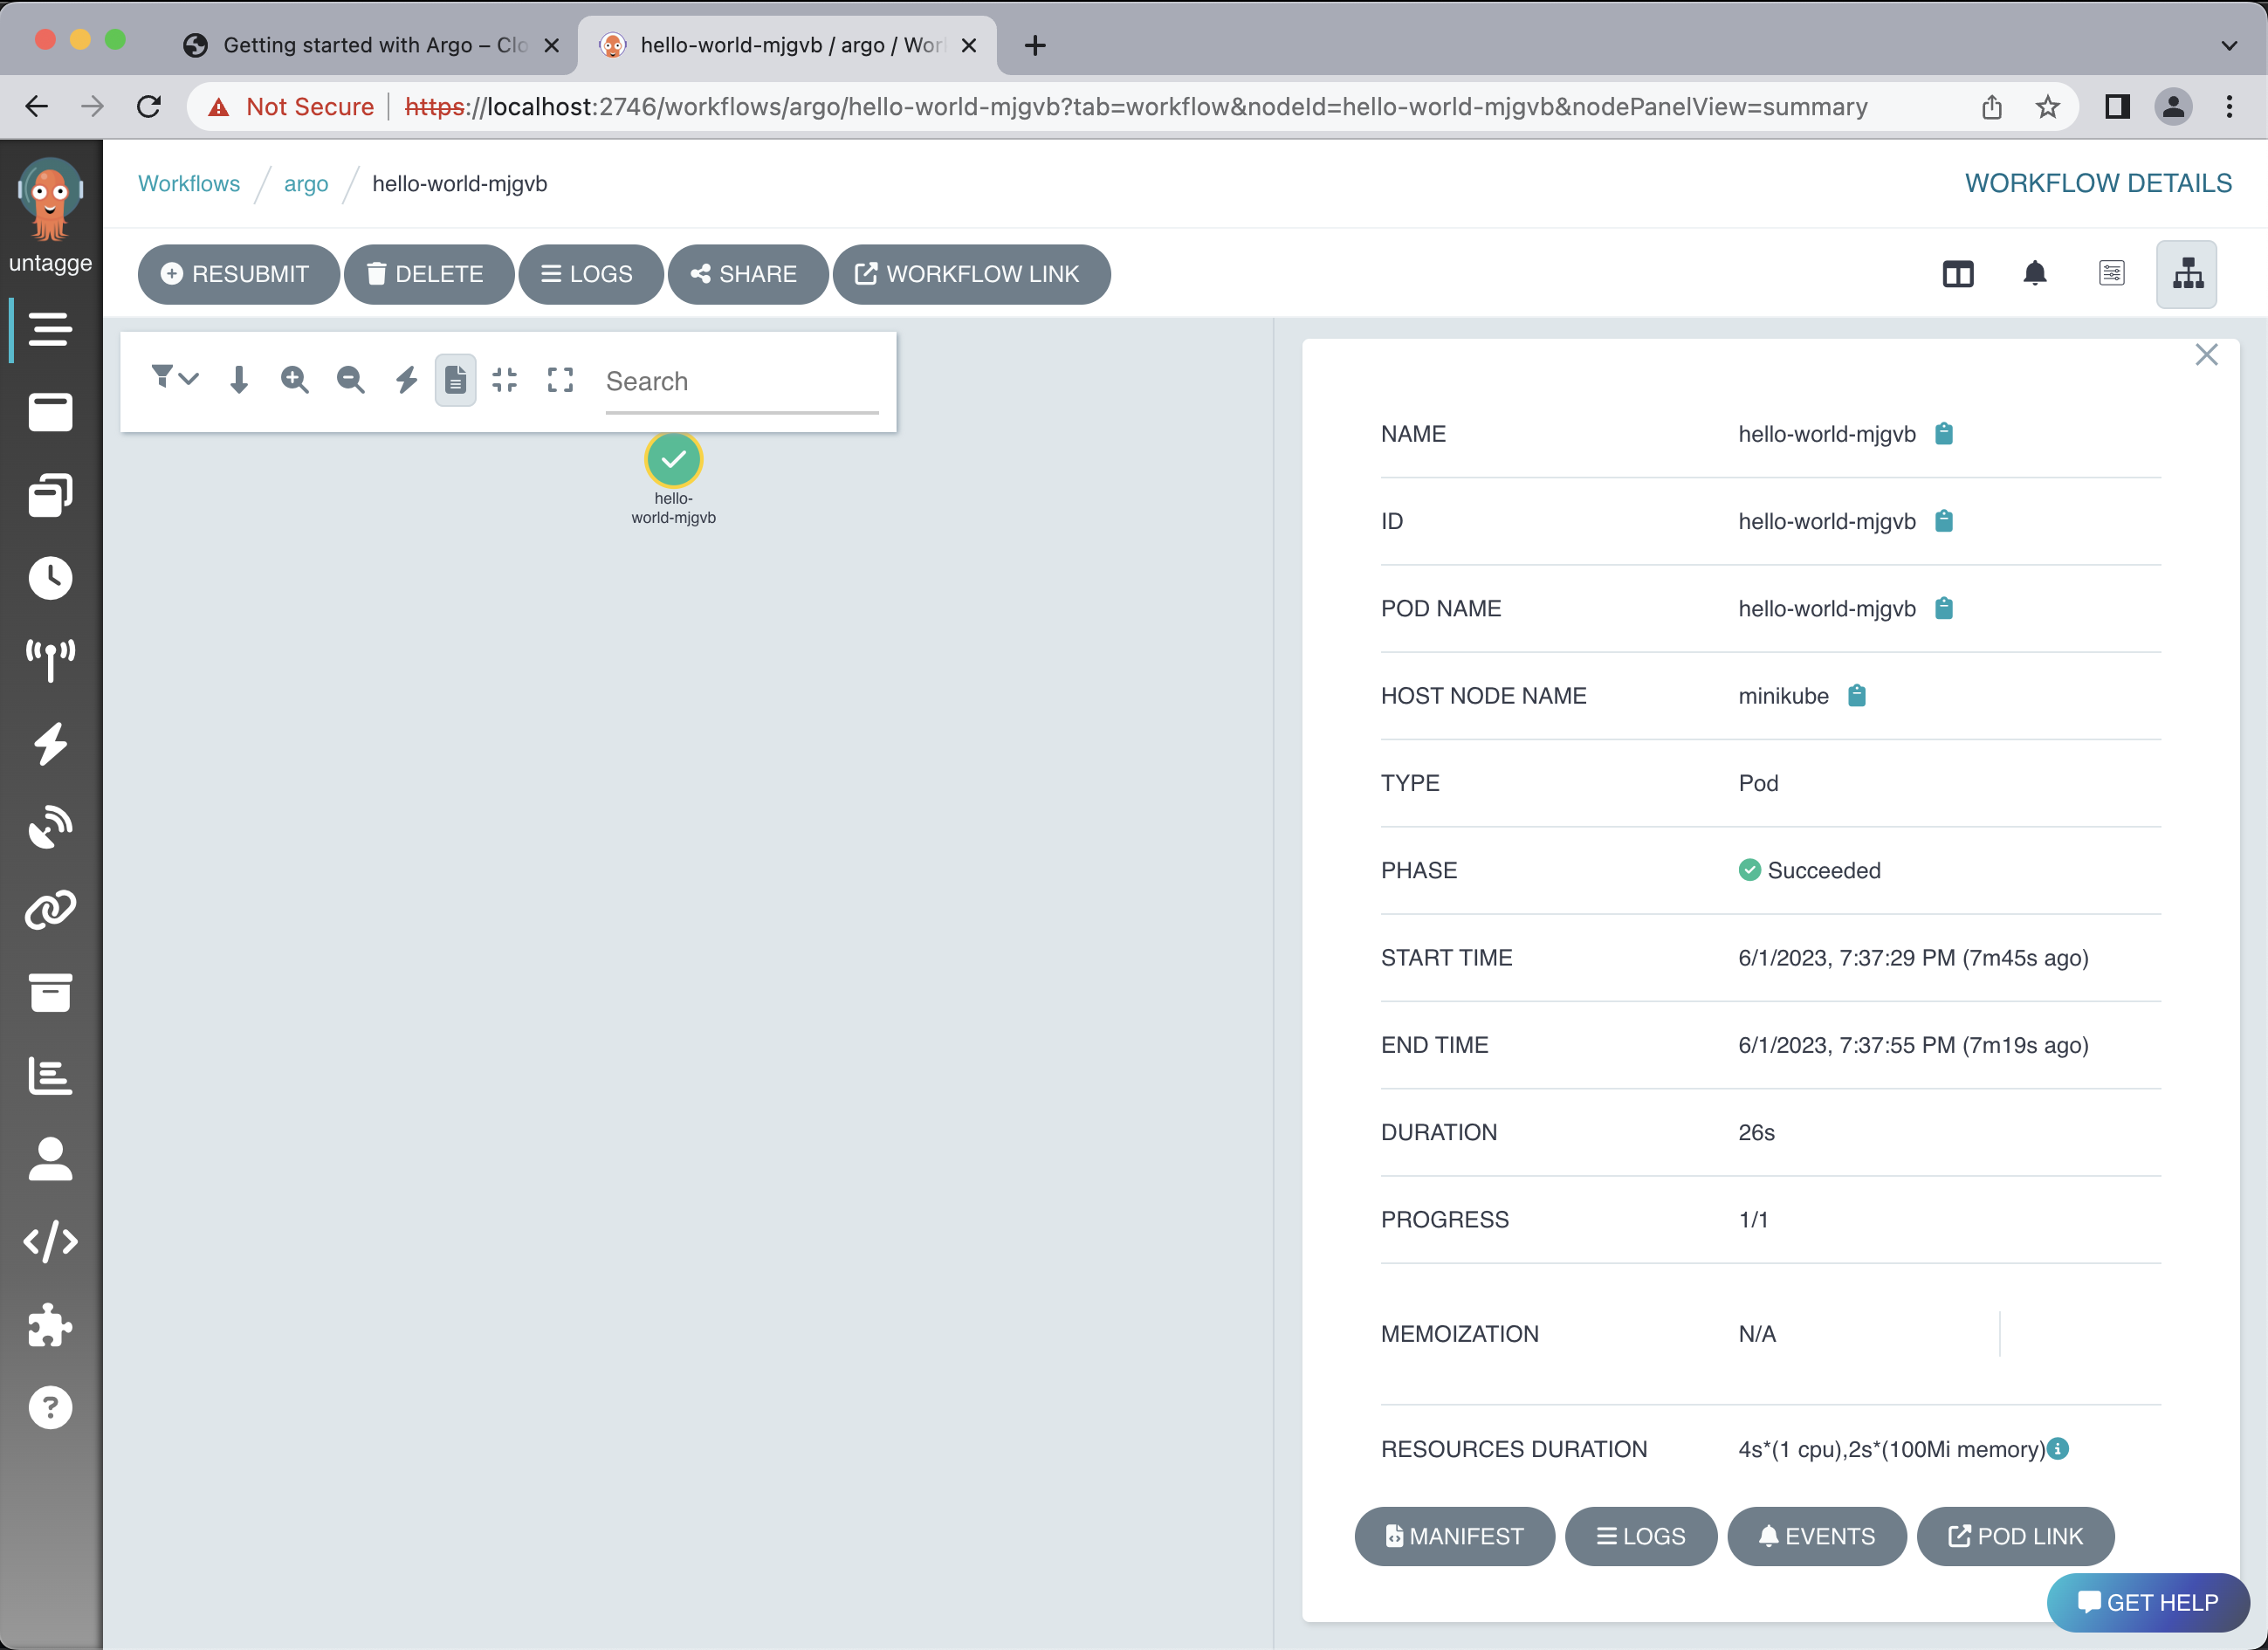This screenshot has height=1650, width=2268.
Task: Copy the HOST NODE NAME minikube value
Action: click(1856, 695)
